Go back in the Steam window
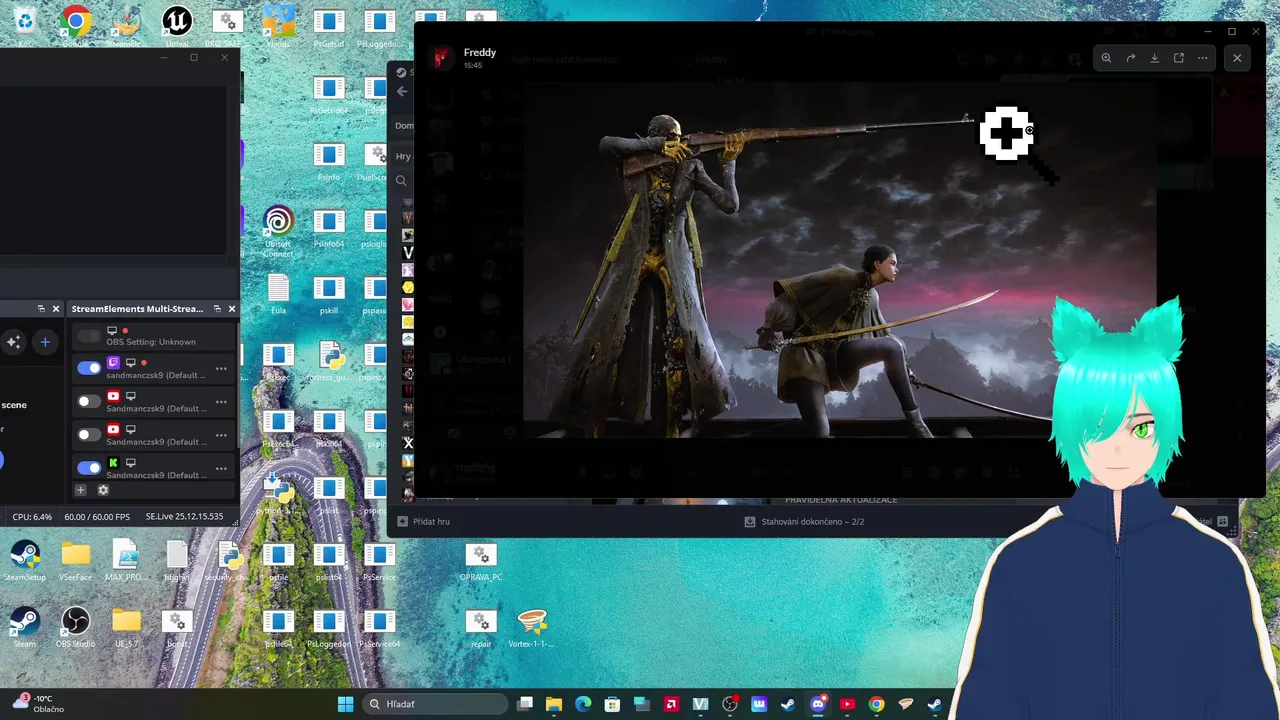Viewport: 1280px width, 720px height. click(402, 92)
